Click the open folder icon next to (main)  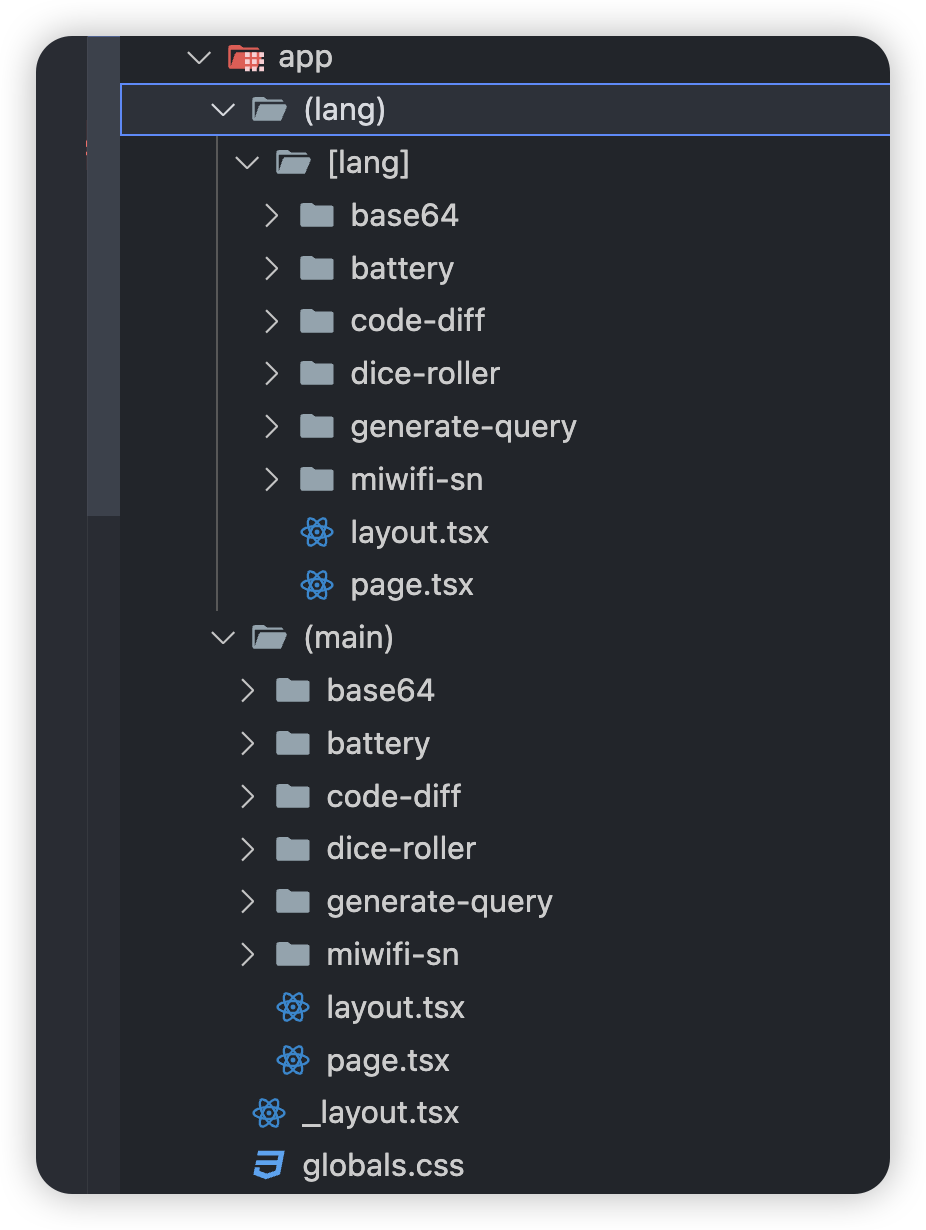[270, 637]
